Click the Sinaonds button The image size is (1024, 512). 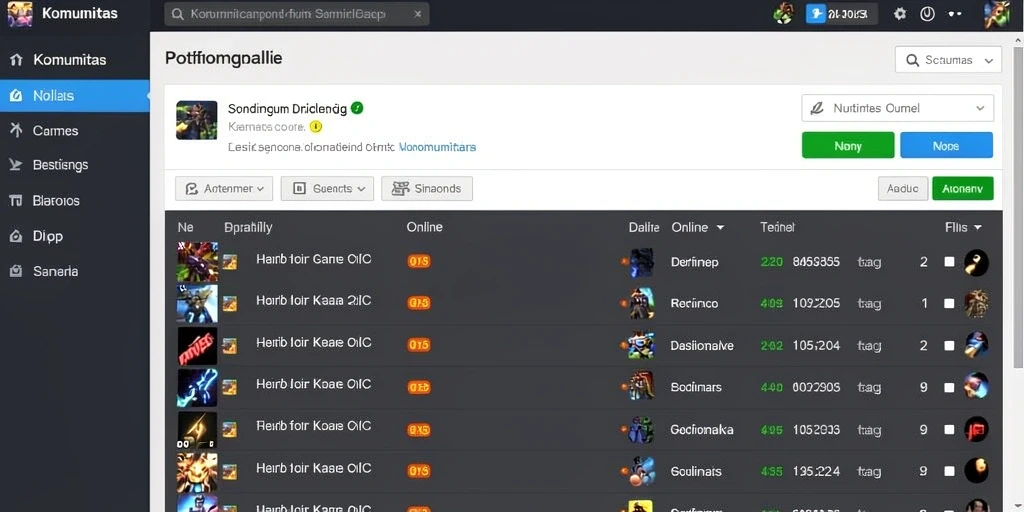427,189
